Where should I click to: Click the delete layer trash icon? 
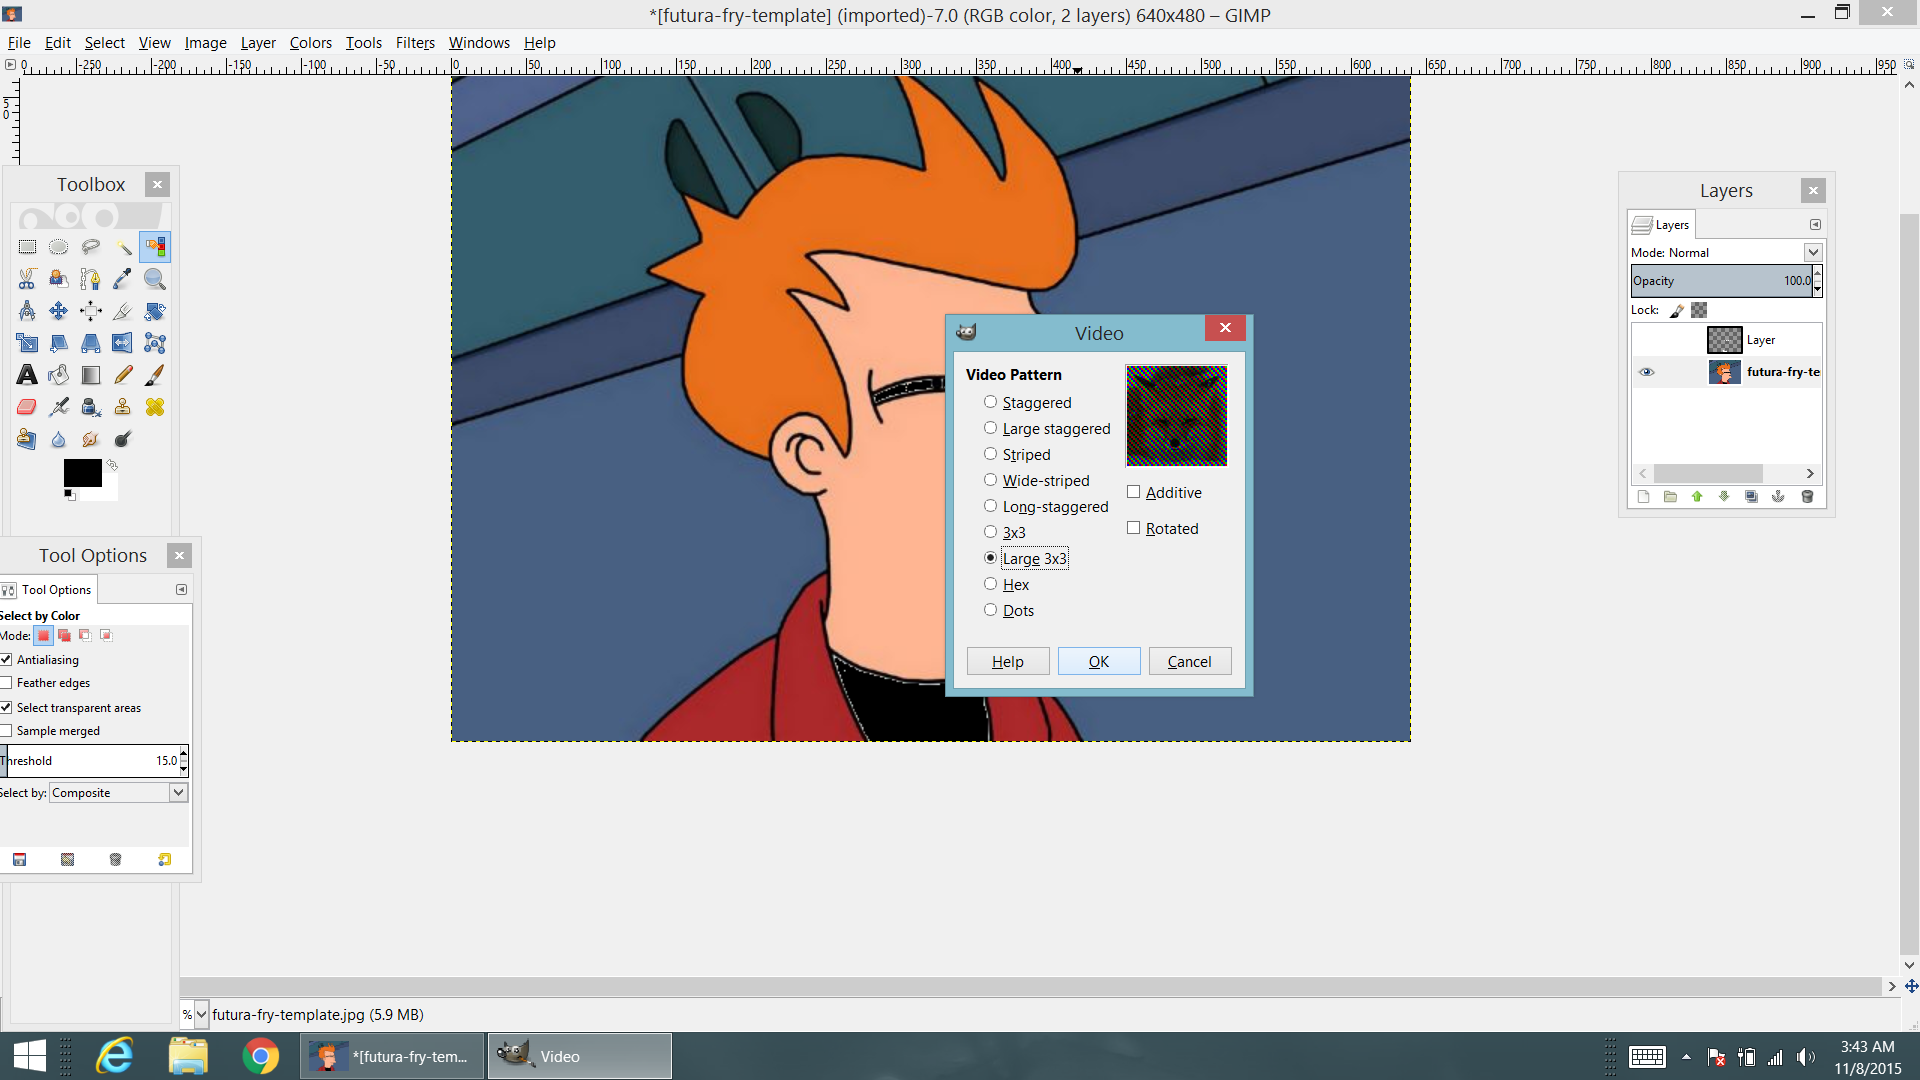click(x=1807, y=497)
